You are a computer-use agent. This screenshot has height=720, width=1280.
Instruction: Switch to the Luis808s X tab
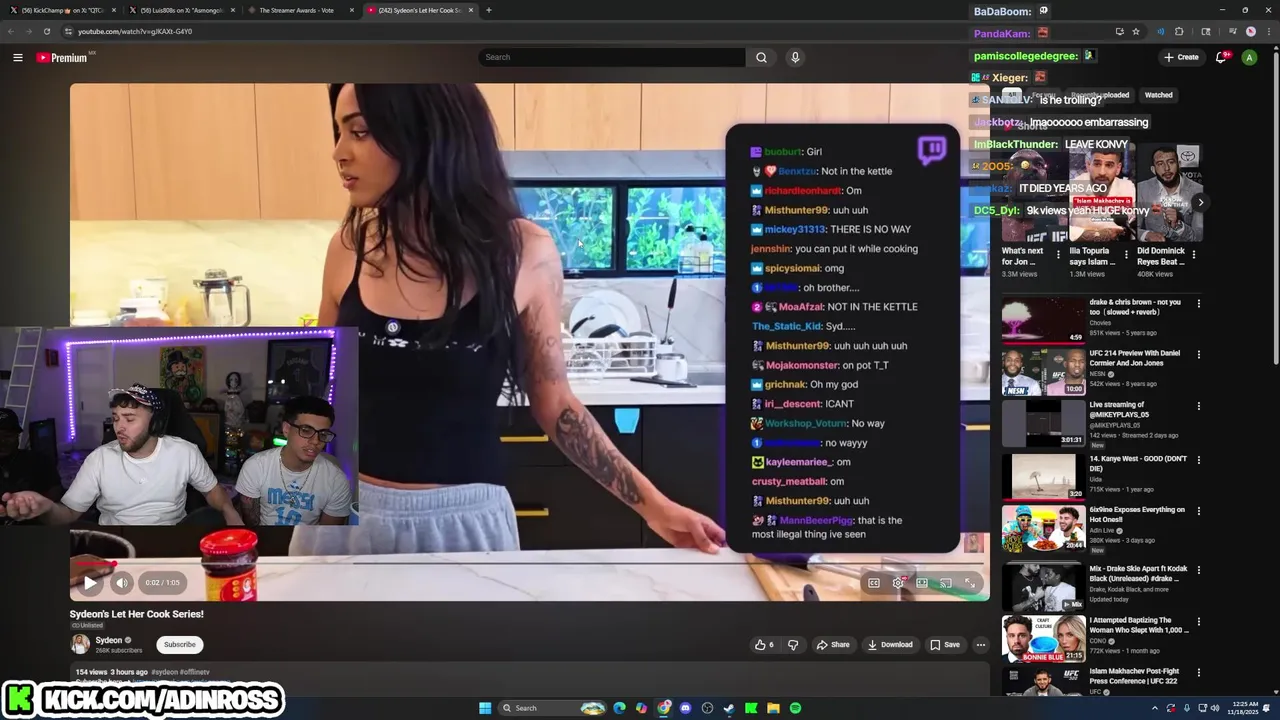[180, 10]
